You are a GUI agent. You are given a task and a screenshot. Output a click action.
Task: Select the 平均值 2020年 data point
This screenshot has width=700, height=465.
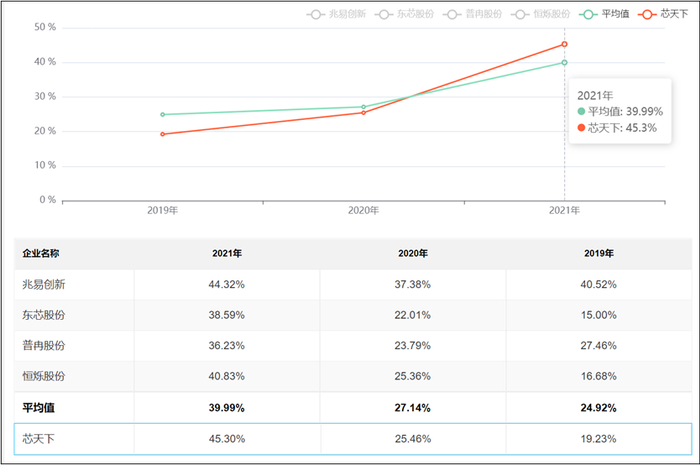363,107
